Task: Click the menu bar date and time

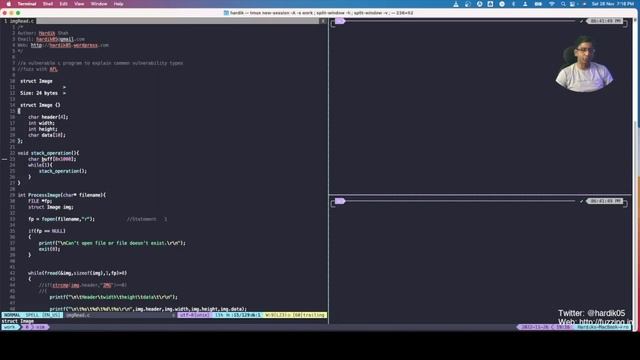Action: click(613, 4)
